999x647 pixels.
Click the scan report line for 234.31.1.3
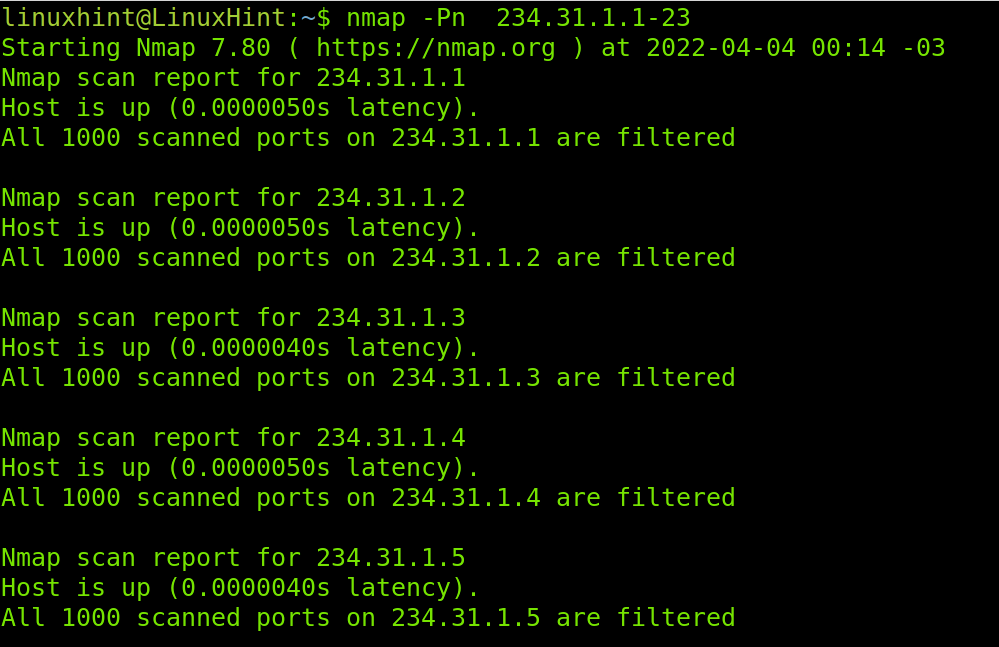click(233, 318)
